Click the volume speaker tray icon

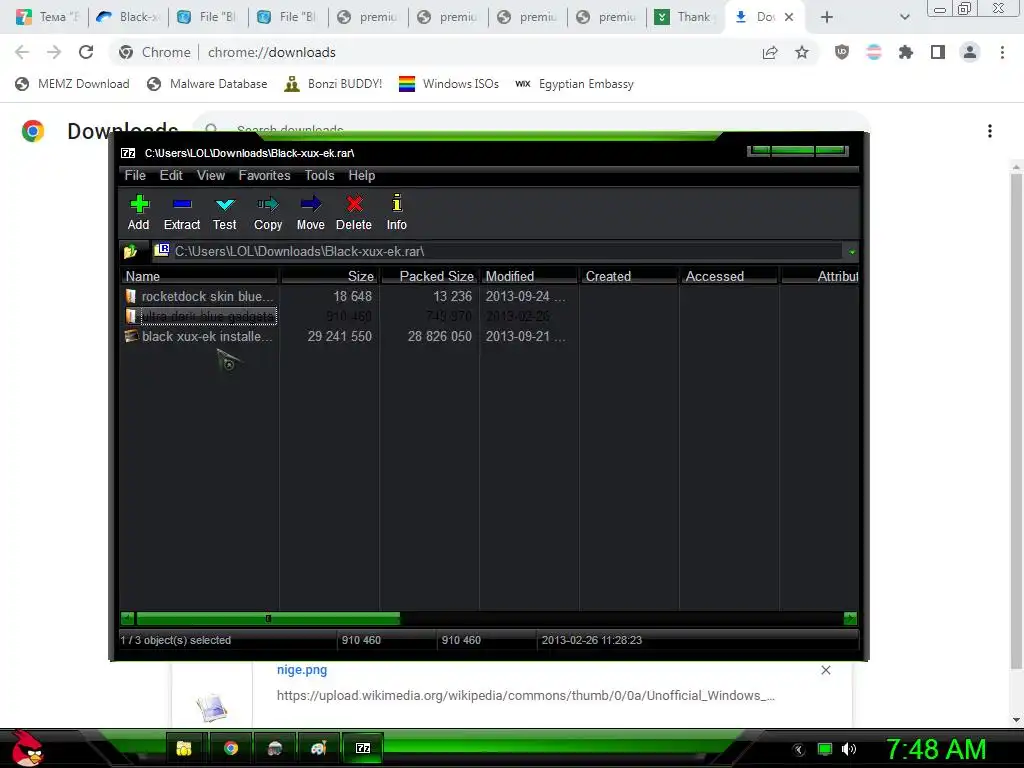[x=849, y=749]
